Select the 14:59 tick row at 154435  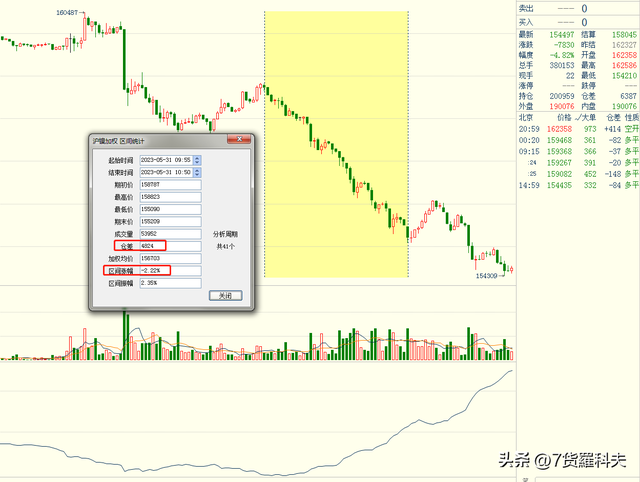[578, 185]
